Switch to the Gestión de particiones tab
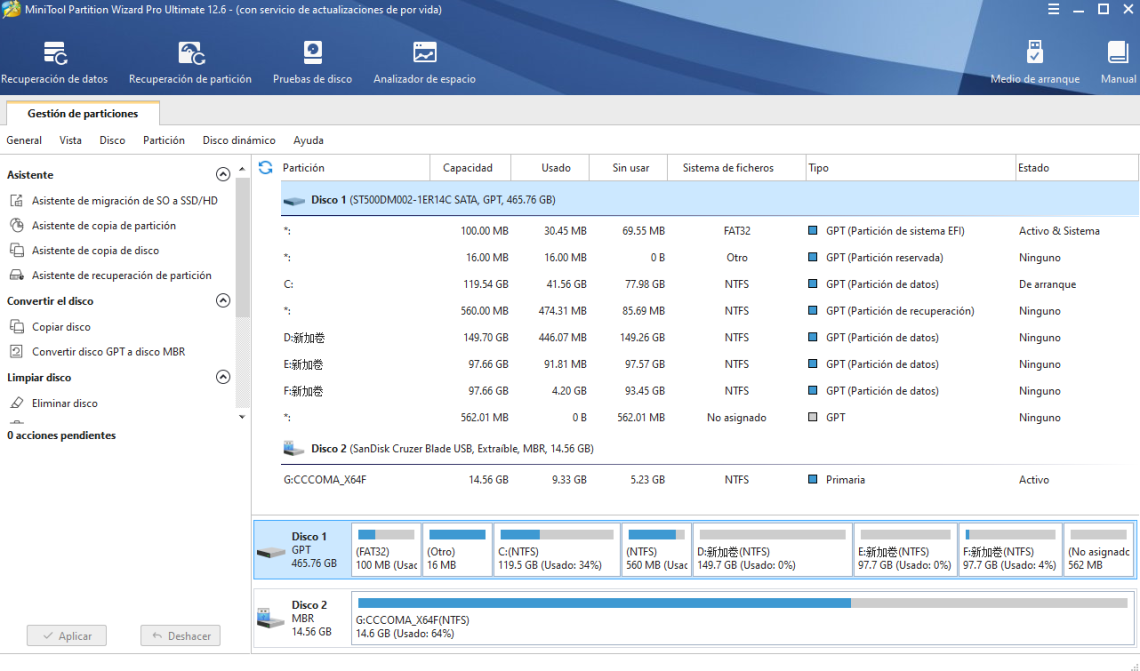The height and width of the screenshot is (671, 1140). click(x=82, y=113)
